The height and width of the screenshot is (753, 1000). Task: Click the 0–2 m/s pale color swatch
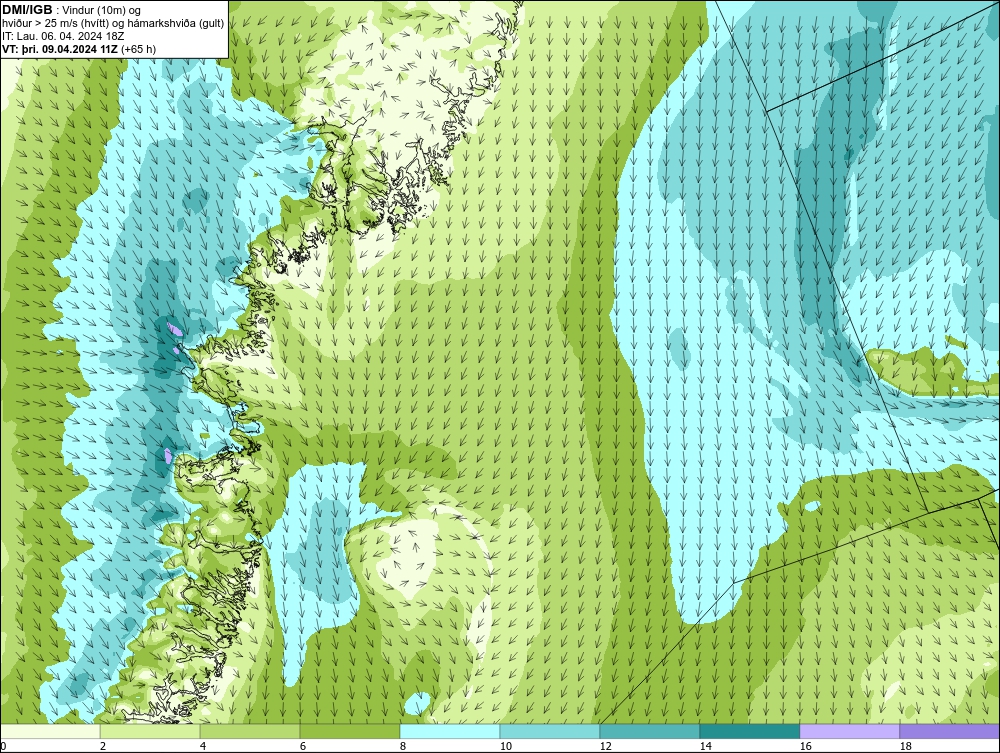pos(50,731)
